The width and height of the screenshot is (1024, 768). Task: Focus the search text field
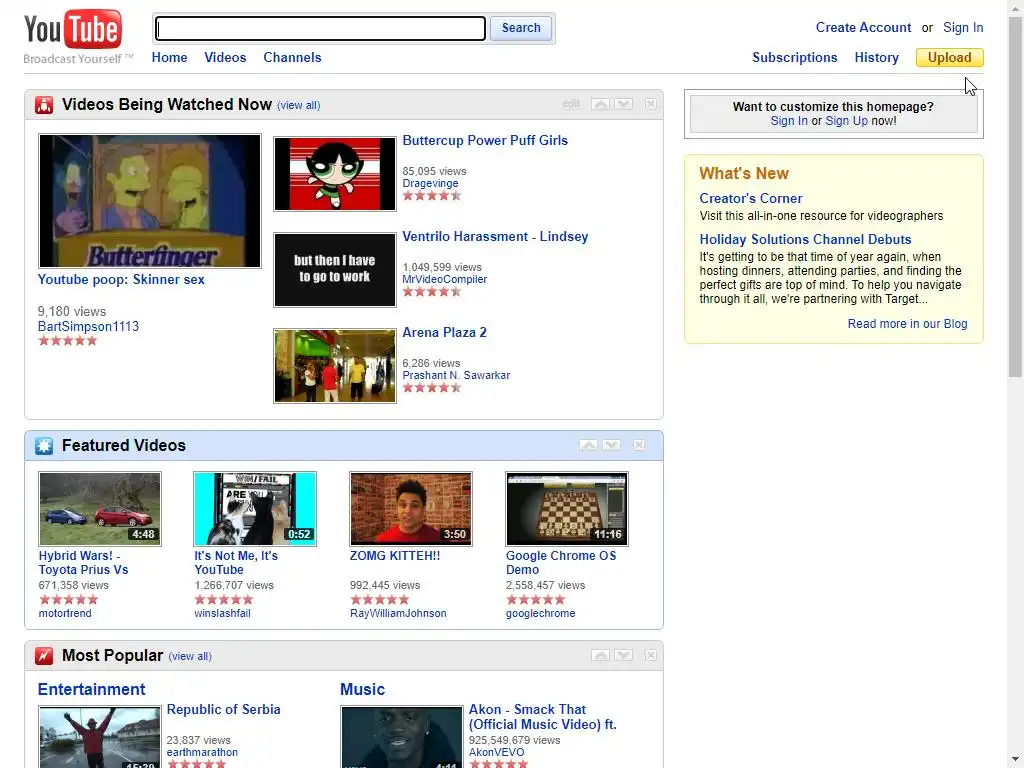320,28
